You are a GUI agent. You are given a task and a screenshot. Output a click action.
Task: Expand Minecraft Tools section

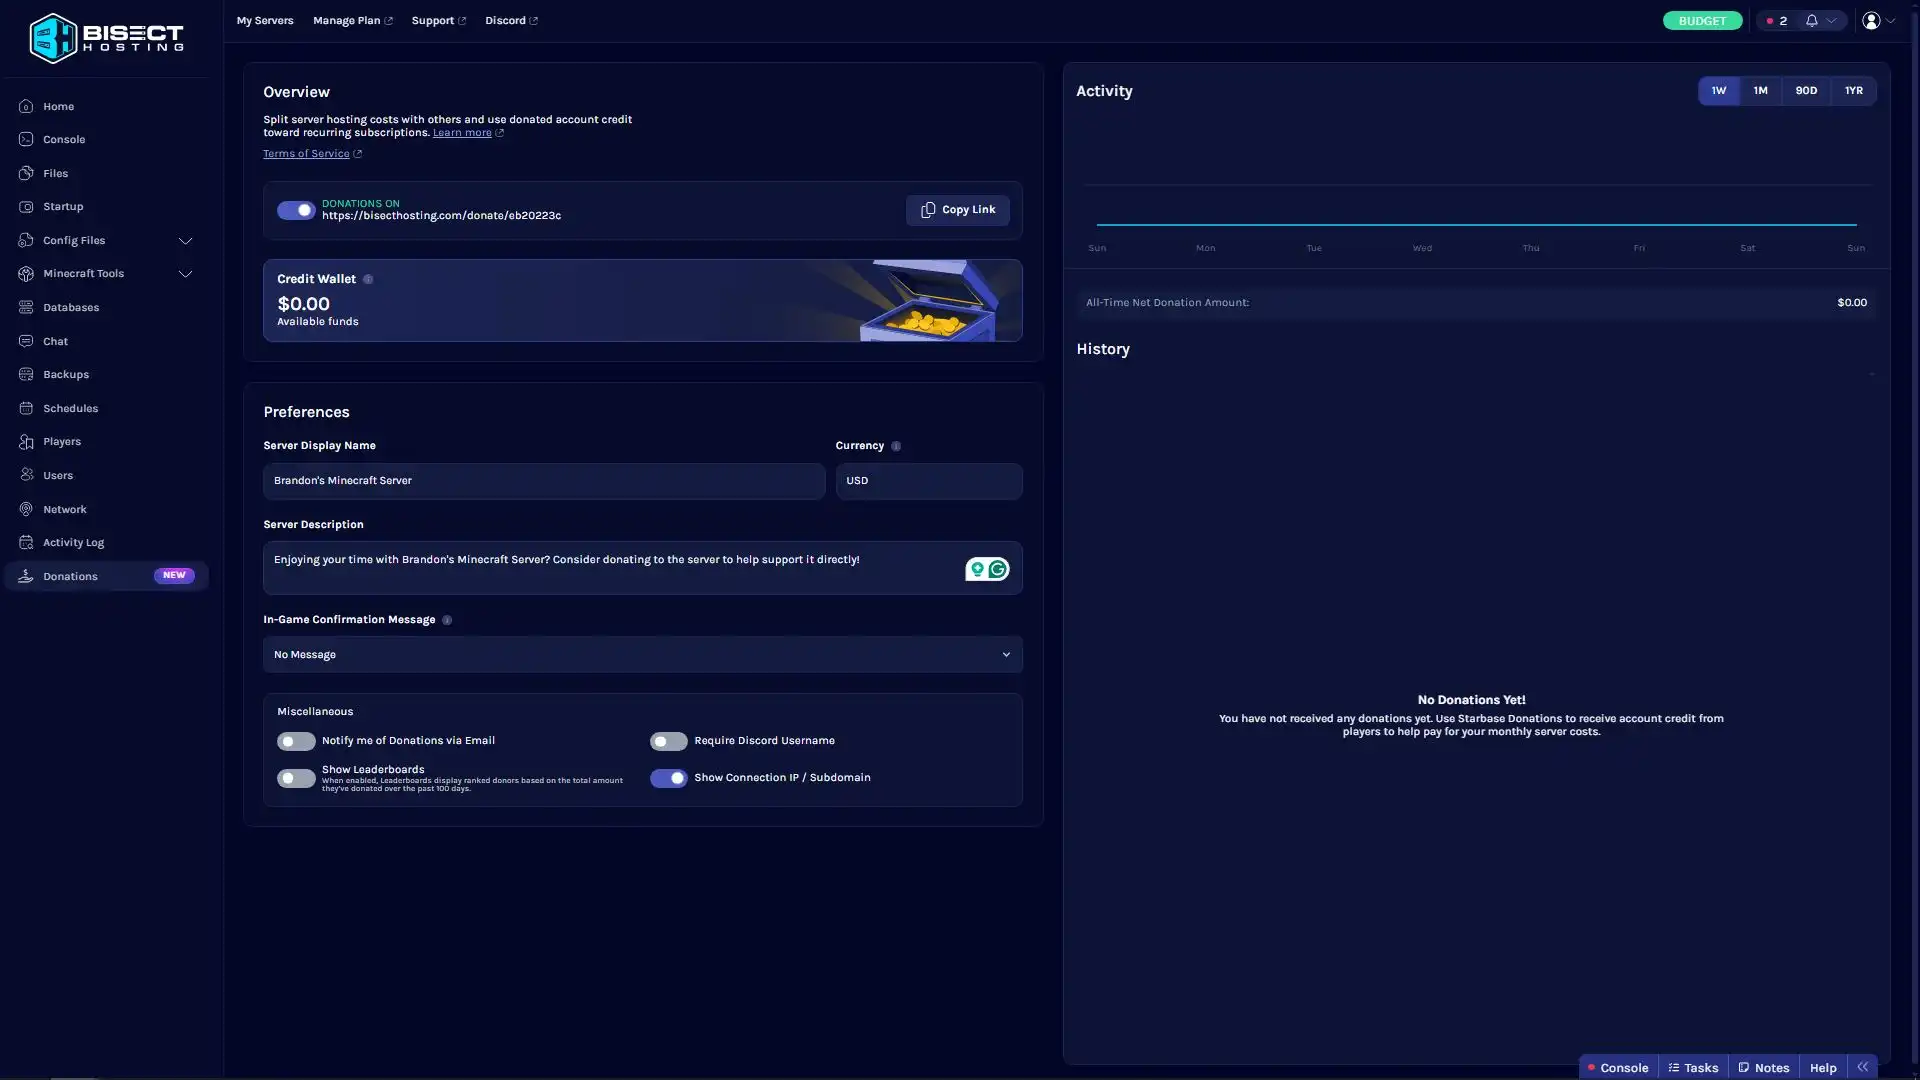pyautogui.click(x=185, y=274)
